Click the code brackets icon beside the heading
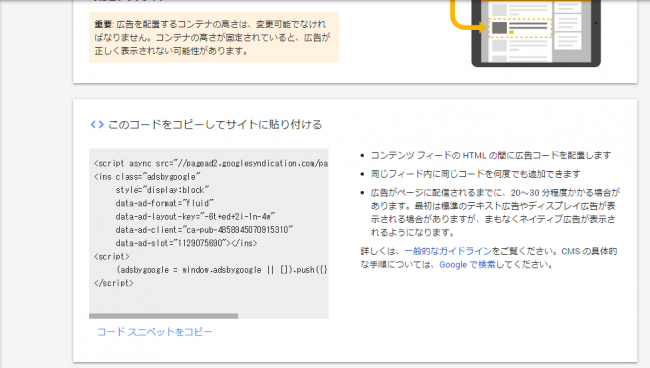 pyautogui.click(x=97, y=124)
